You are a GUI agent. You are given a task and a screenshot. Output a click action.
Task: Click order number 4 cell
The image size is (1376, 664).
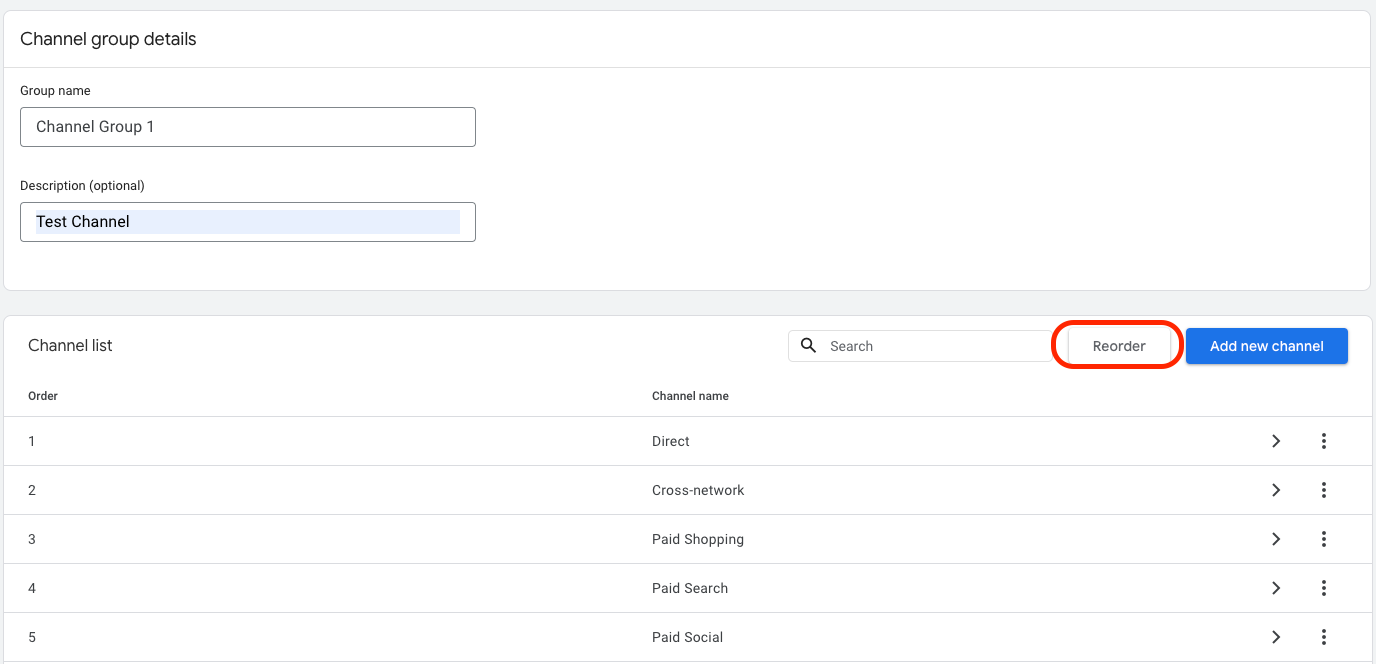(32, 588)
